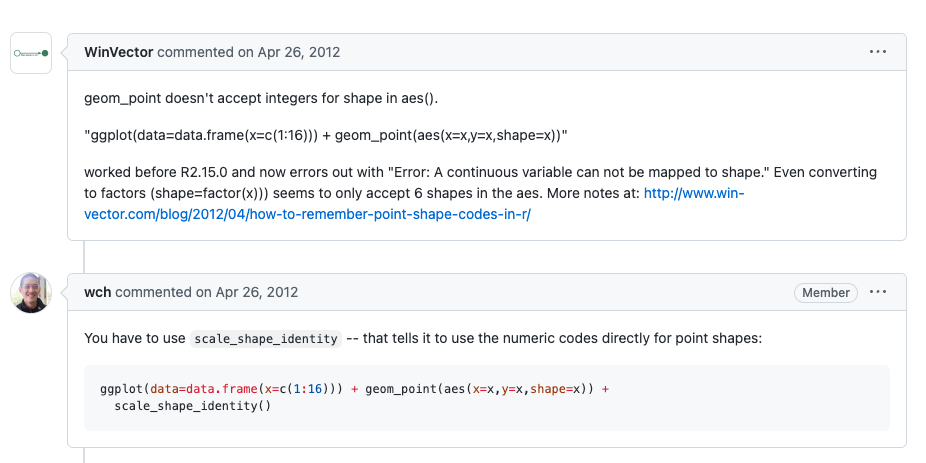Click the 'on Apr 26, 2012' timestamp by wch
Image resolution: width=926 pixels, height=463 pixels.
[247, 292]
